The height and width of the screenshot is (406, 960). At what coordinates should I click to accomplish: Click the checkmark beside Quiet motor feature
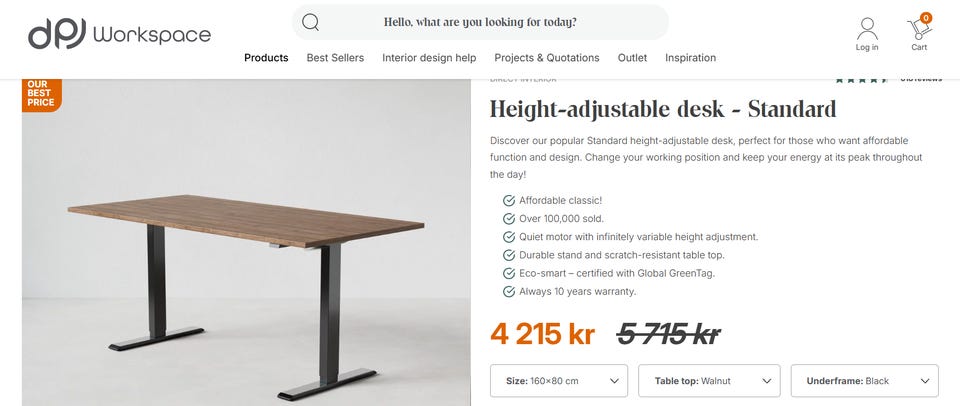pyautogui.click(x=510, y=237)
